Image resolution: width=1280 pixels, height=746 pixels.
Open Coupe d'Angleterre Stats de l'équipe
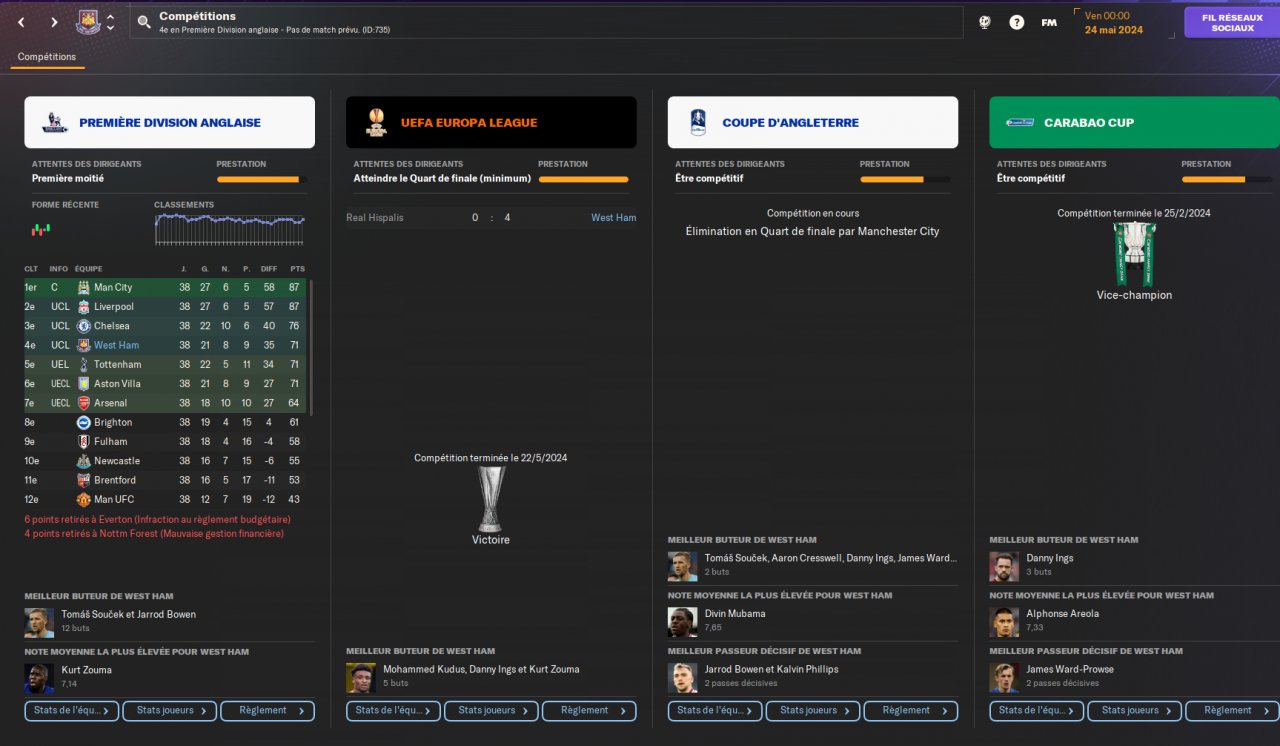[x=715, y=711]
